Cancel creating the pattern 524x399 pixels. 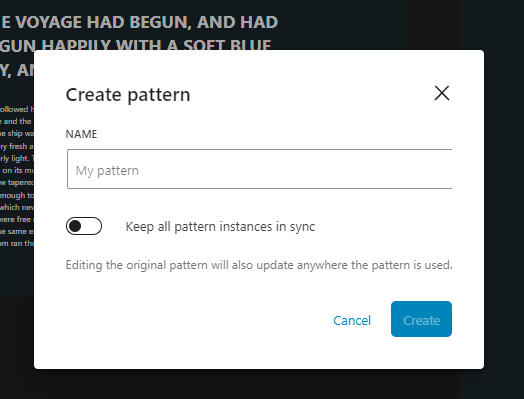(x=352, y=320)
